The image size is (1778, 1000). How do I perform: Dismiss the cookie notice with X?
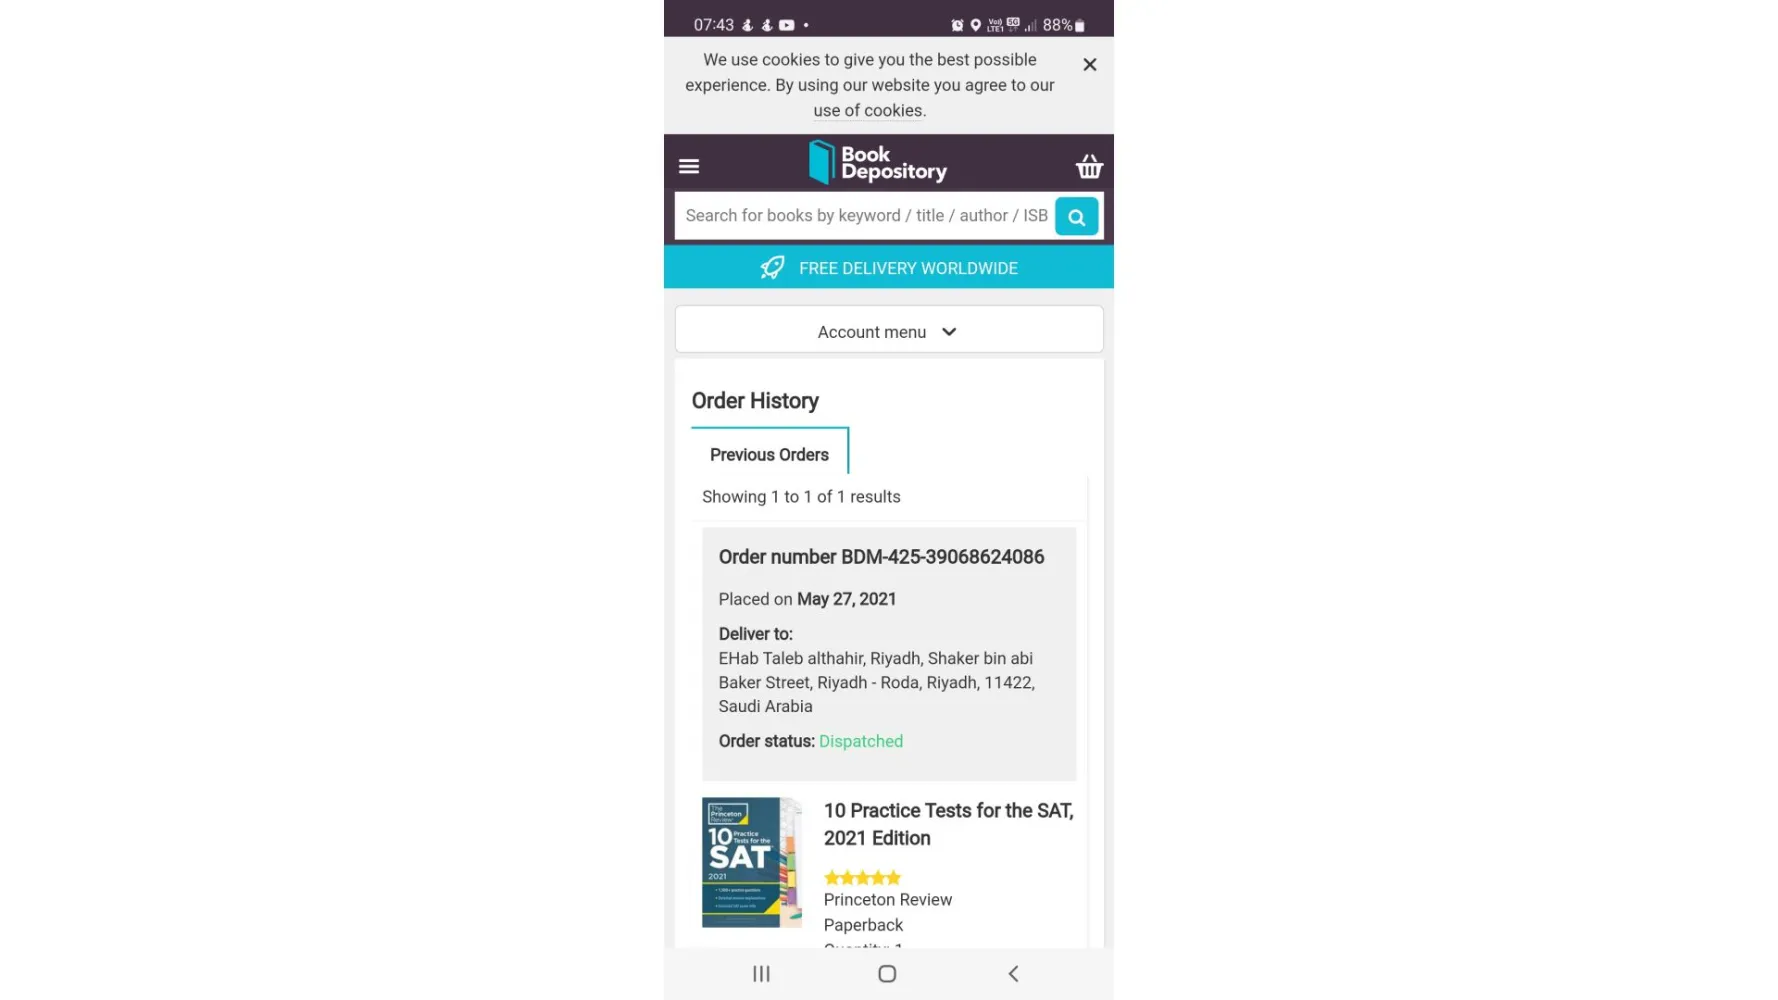(1090, 65)
